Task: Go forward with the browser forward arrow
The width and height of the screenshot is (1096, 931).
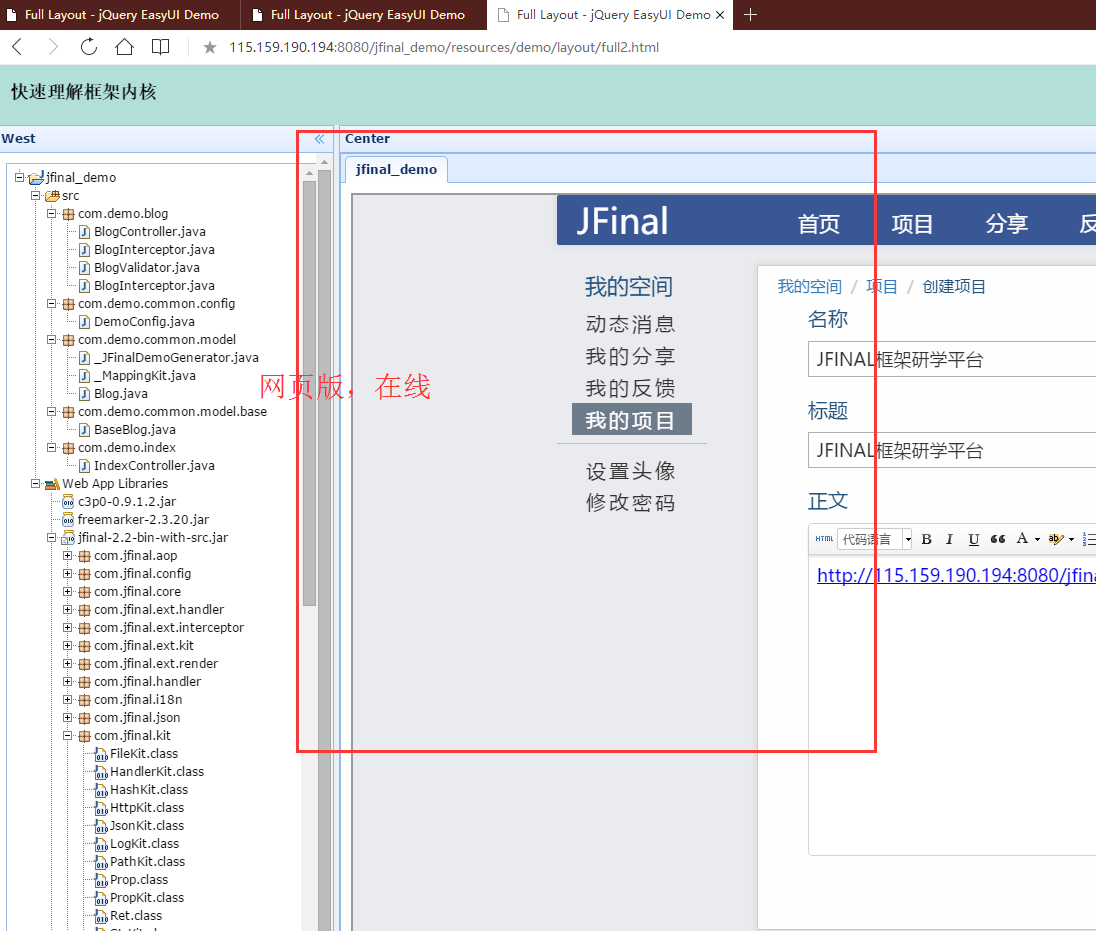Action: click(53, 47)
